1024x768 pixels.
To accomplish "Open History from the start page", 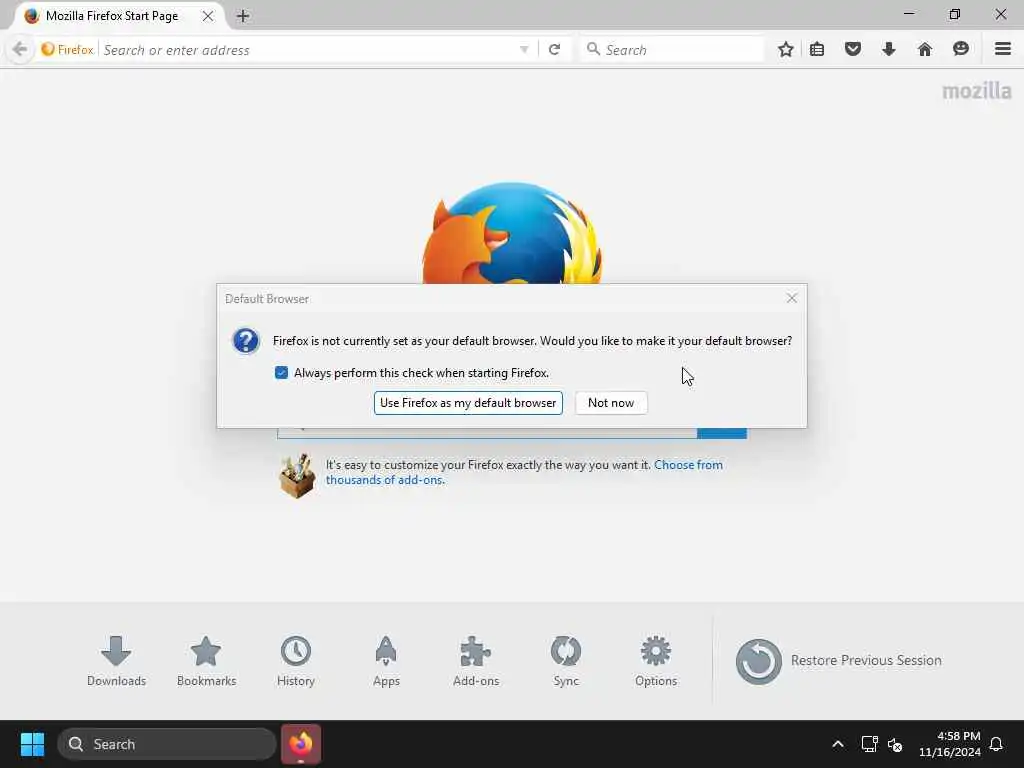I will (x=296, y=661).
